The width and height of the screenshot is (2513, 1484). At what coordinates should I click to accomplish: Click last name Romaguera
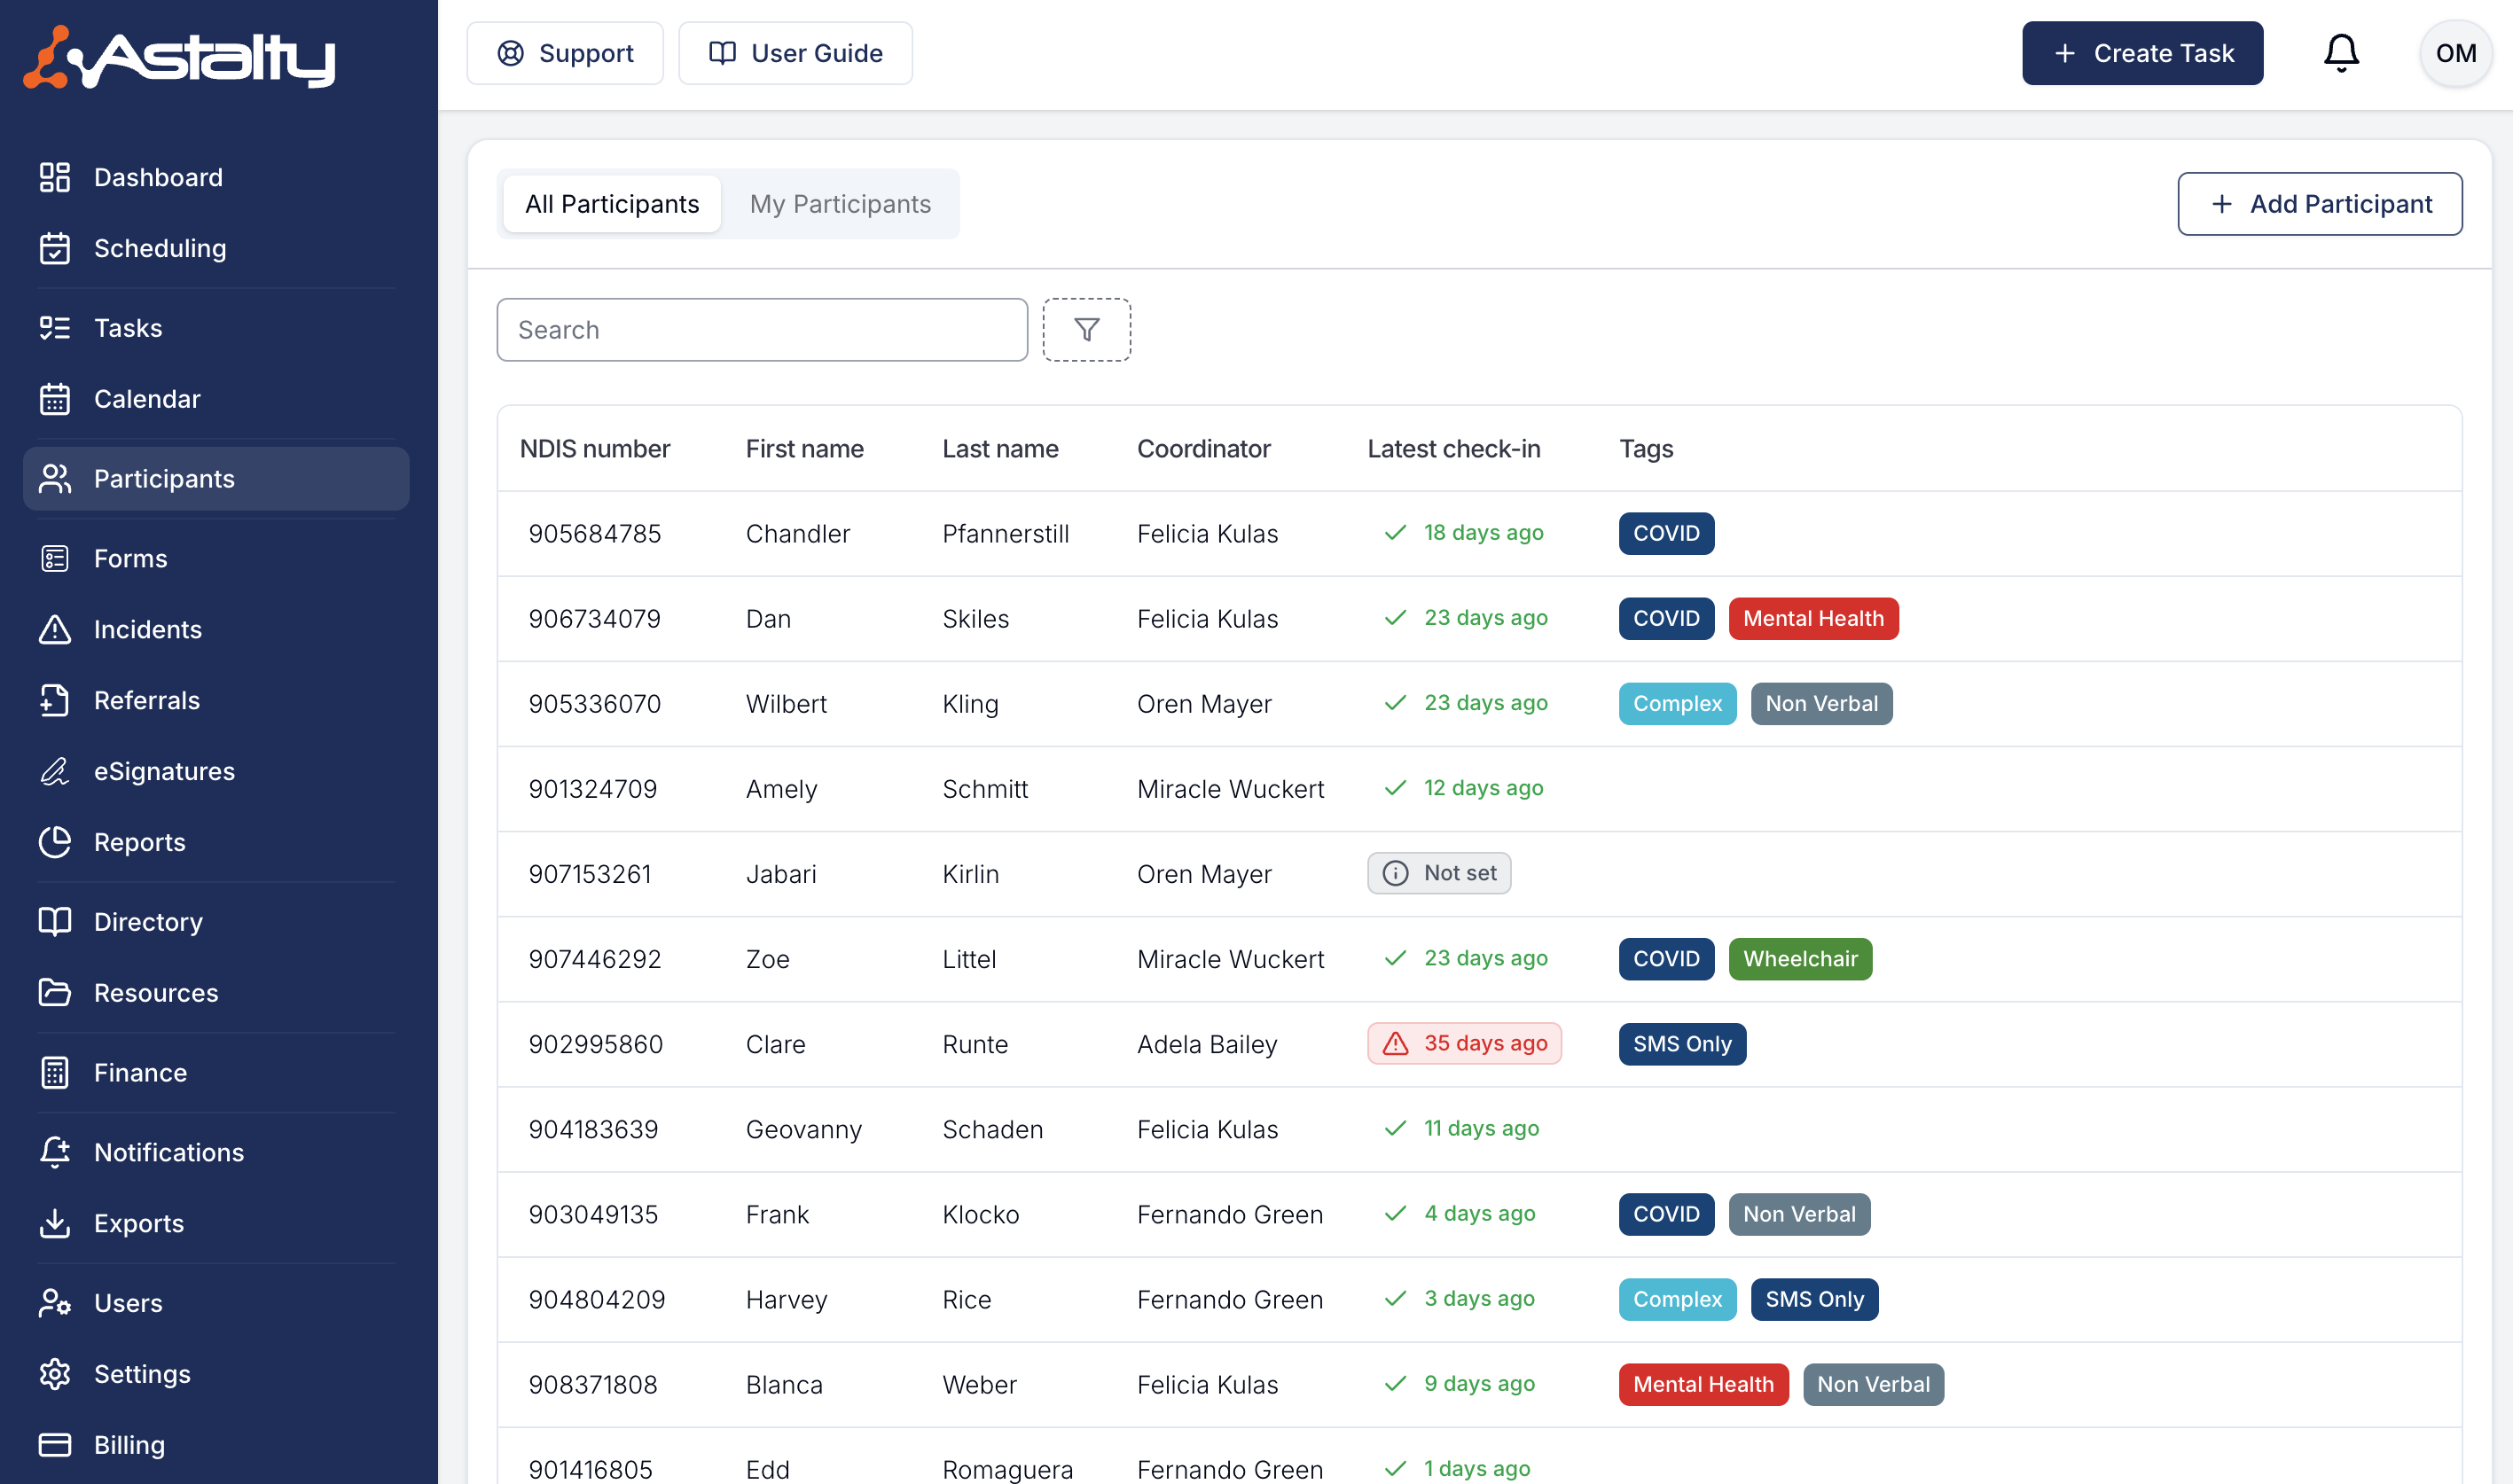1007,1470
